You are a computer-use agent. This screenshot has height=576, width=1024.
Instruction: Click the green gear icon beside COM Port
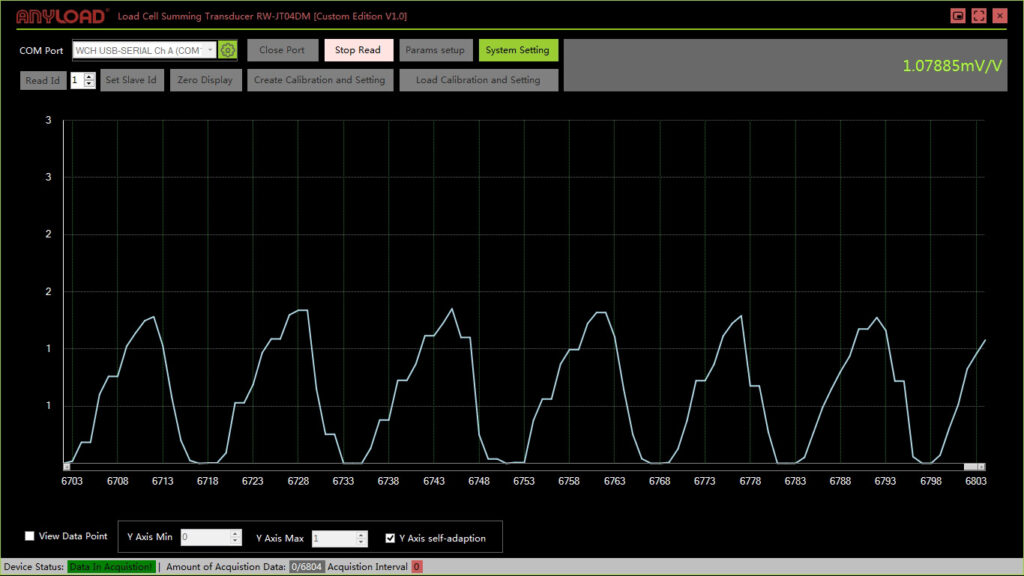pyautogui.click(x=228, y=50)
